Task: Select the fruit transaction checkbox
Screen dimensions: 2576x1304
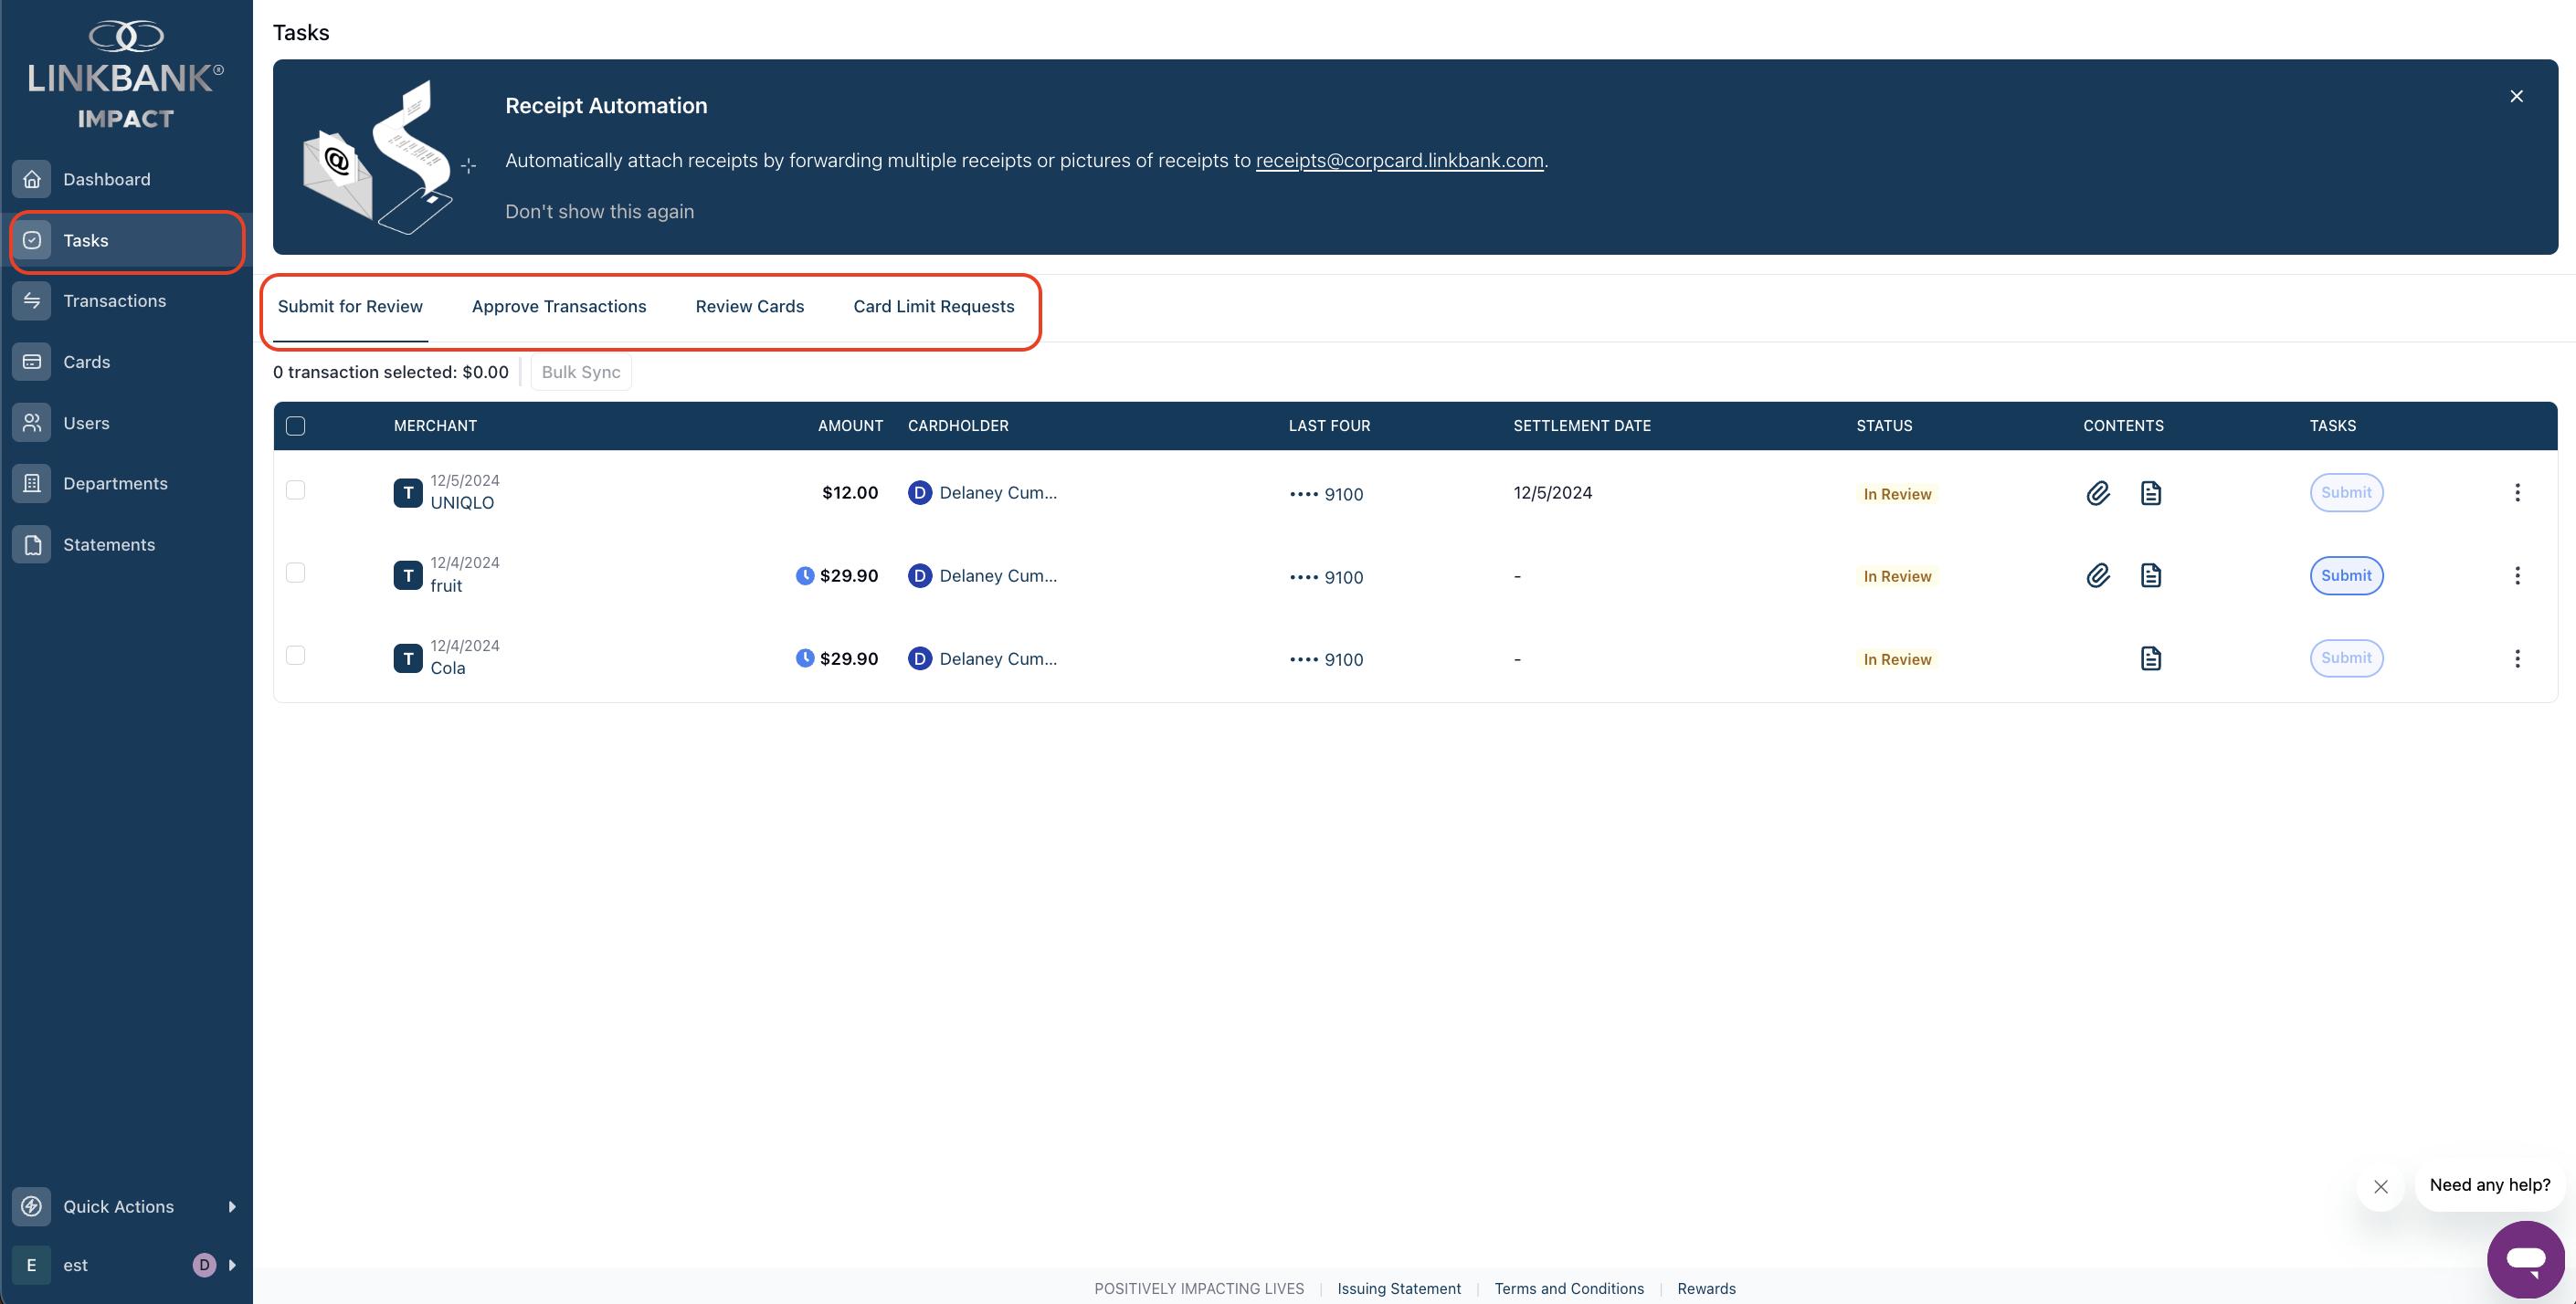Action: click(x=296, y=573)
